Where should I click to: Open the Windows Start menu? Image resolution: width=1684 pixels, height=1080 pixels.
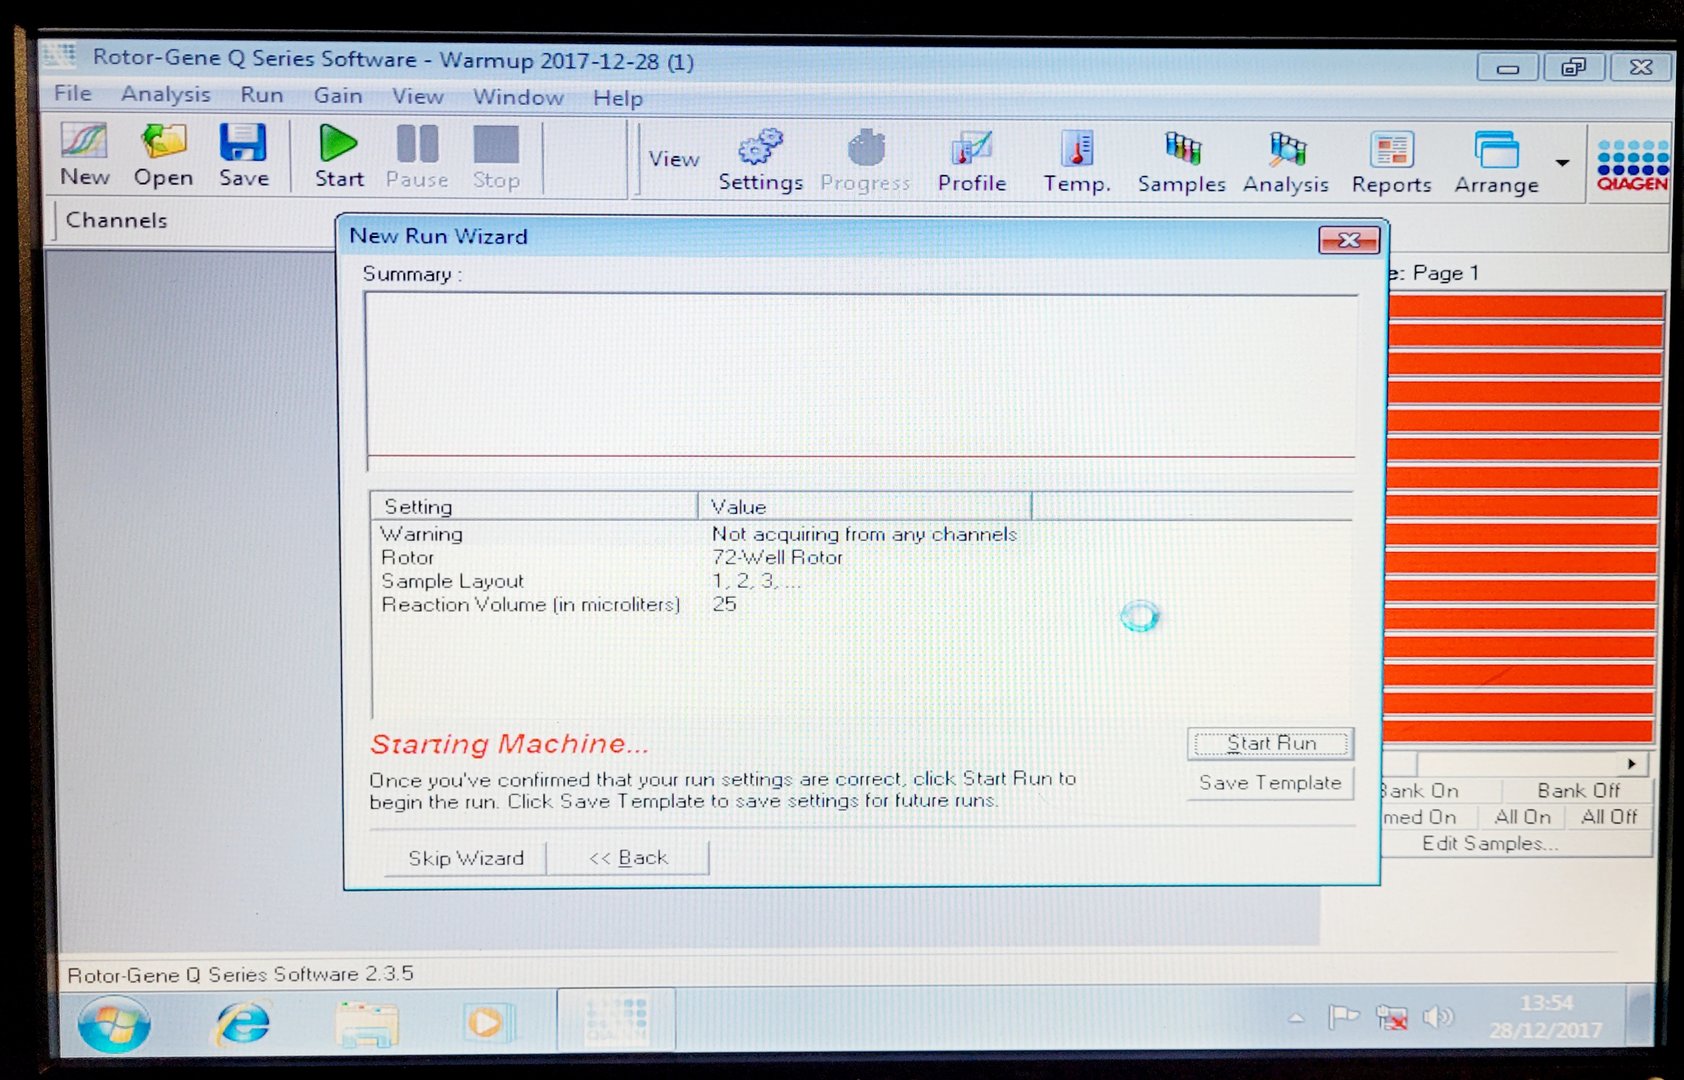pyautogui.click(x=114, y=1023)
